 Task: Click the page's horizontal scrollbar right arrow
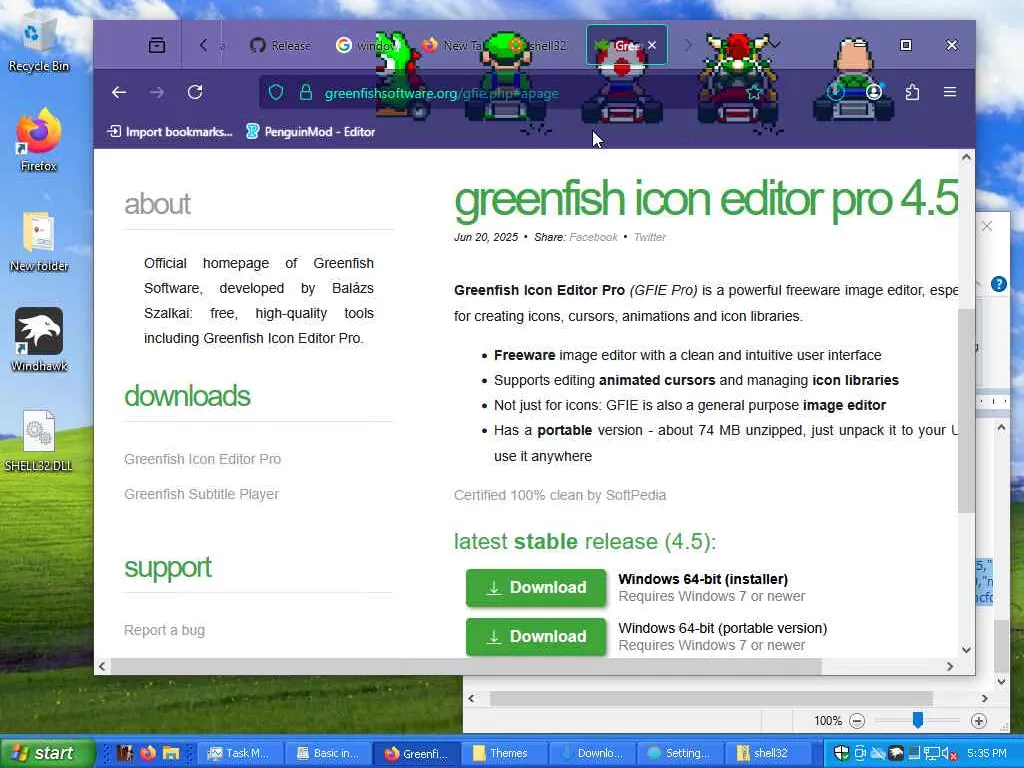[950, 667]
